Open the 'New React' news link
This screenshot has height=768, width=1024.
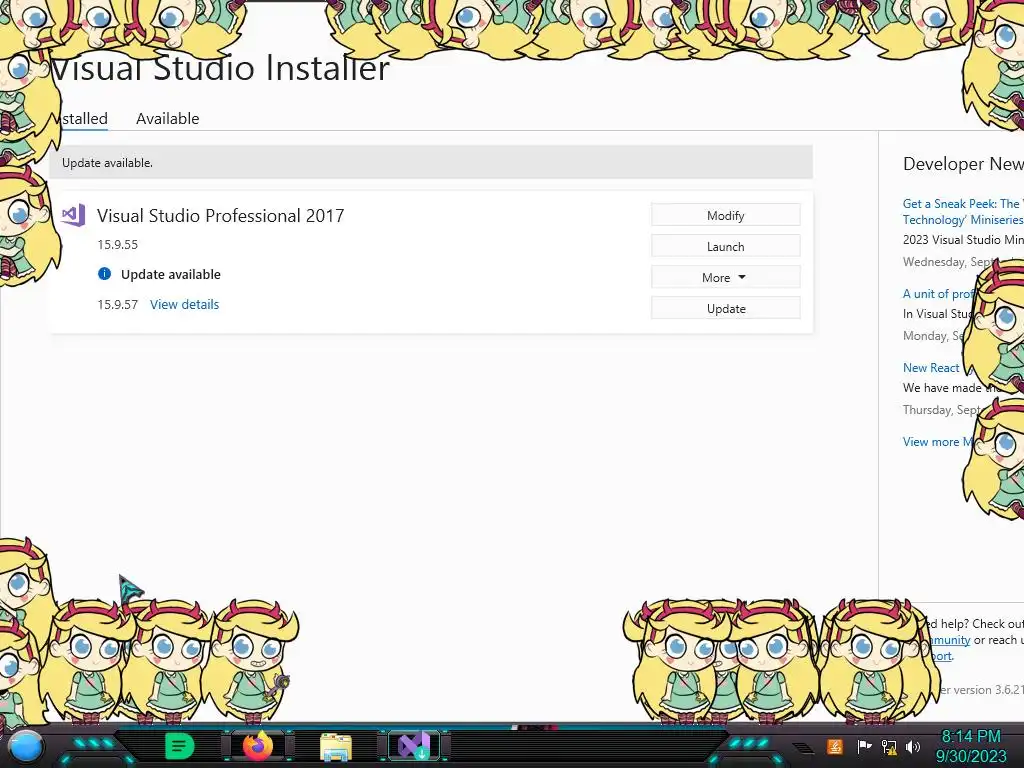coord(931,368)
